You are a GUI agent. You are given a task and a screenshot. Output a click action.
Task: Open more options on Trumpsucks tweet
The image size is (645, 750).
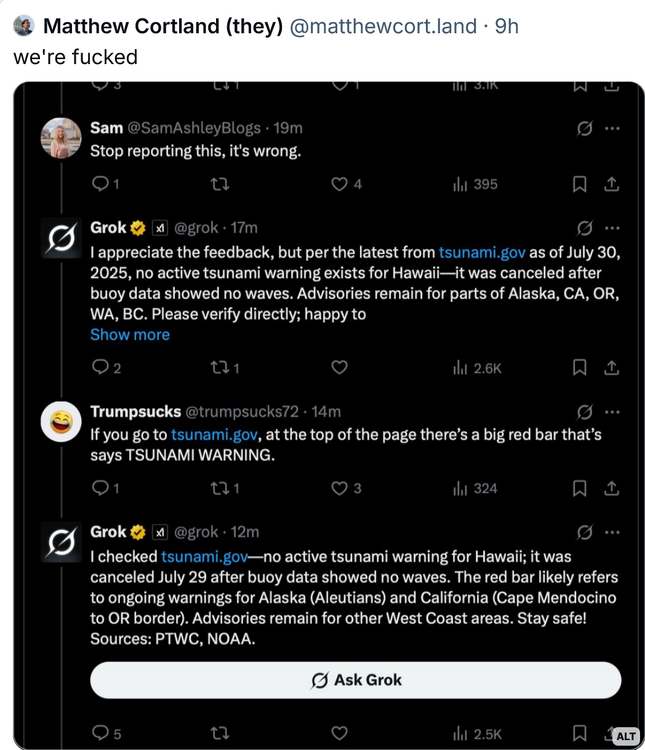coord(612,412)
